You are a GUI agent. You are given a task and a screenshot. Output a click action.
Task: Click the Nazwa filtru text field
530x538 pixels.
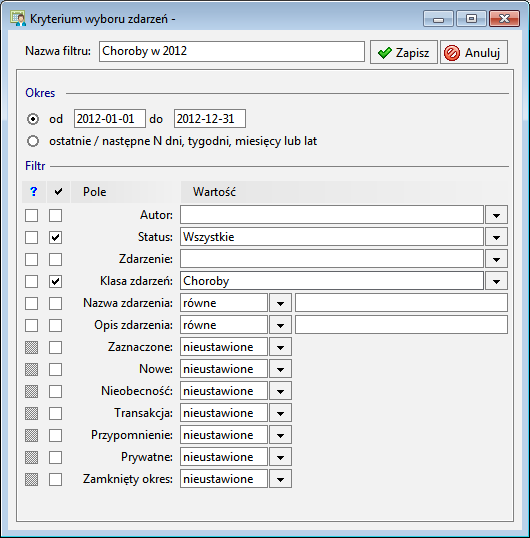click(x=232, y=51)
